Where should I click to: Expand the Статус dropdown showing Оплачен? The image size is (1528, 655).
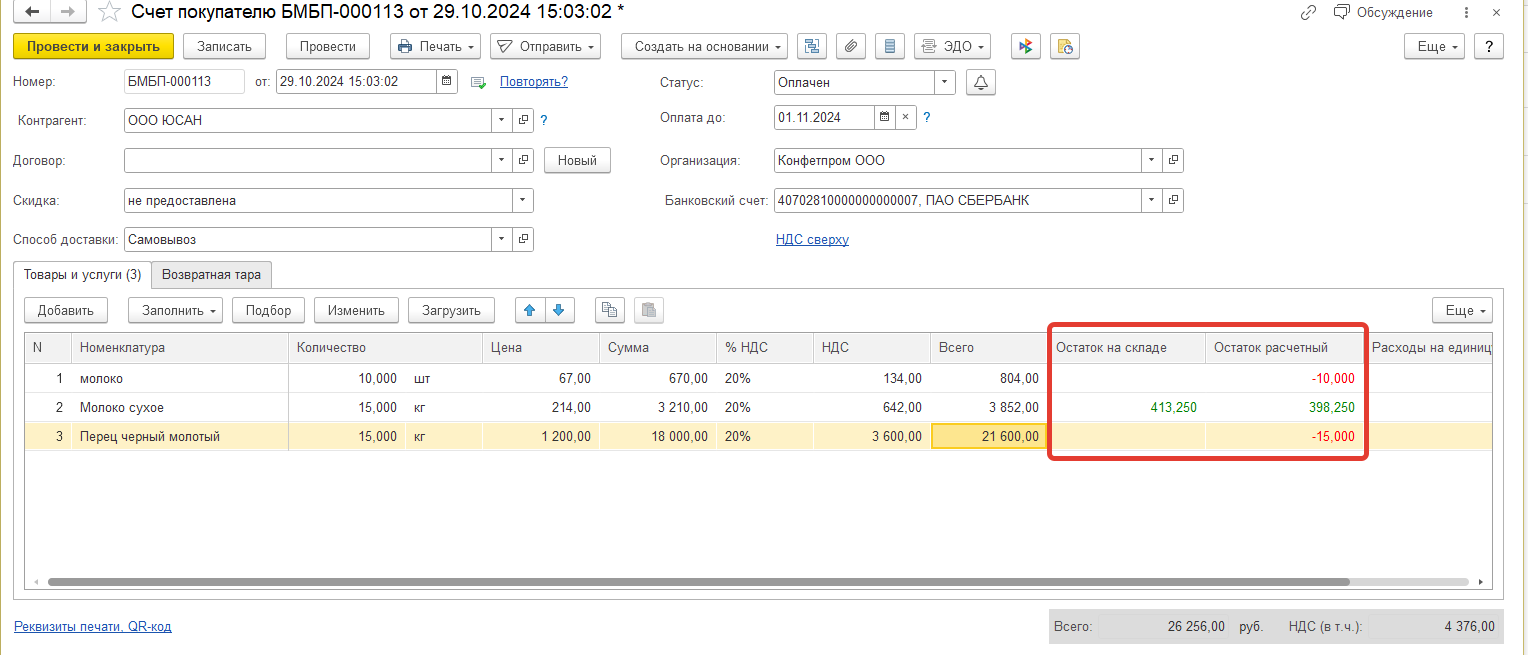(945, 83)
